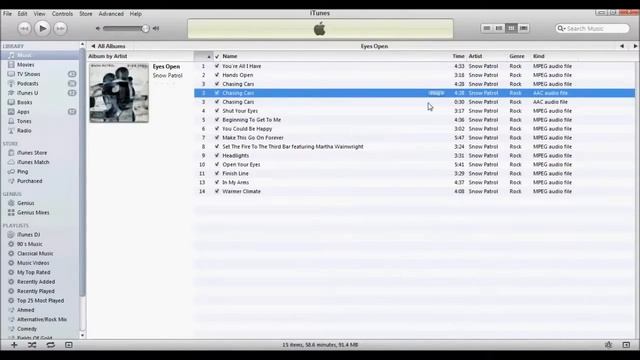The height and width of the screenshot is (360, 640).
Task: Uncheck the Shut Your Eyes track
Action: tap(217, 111)
